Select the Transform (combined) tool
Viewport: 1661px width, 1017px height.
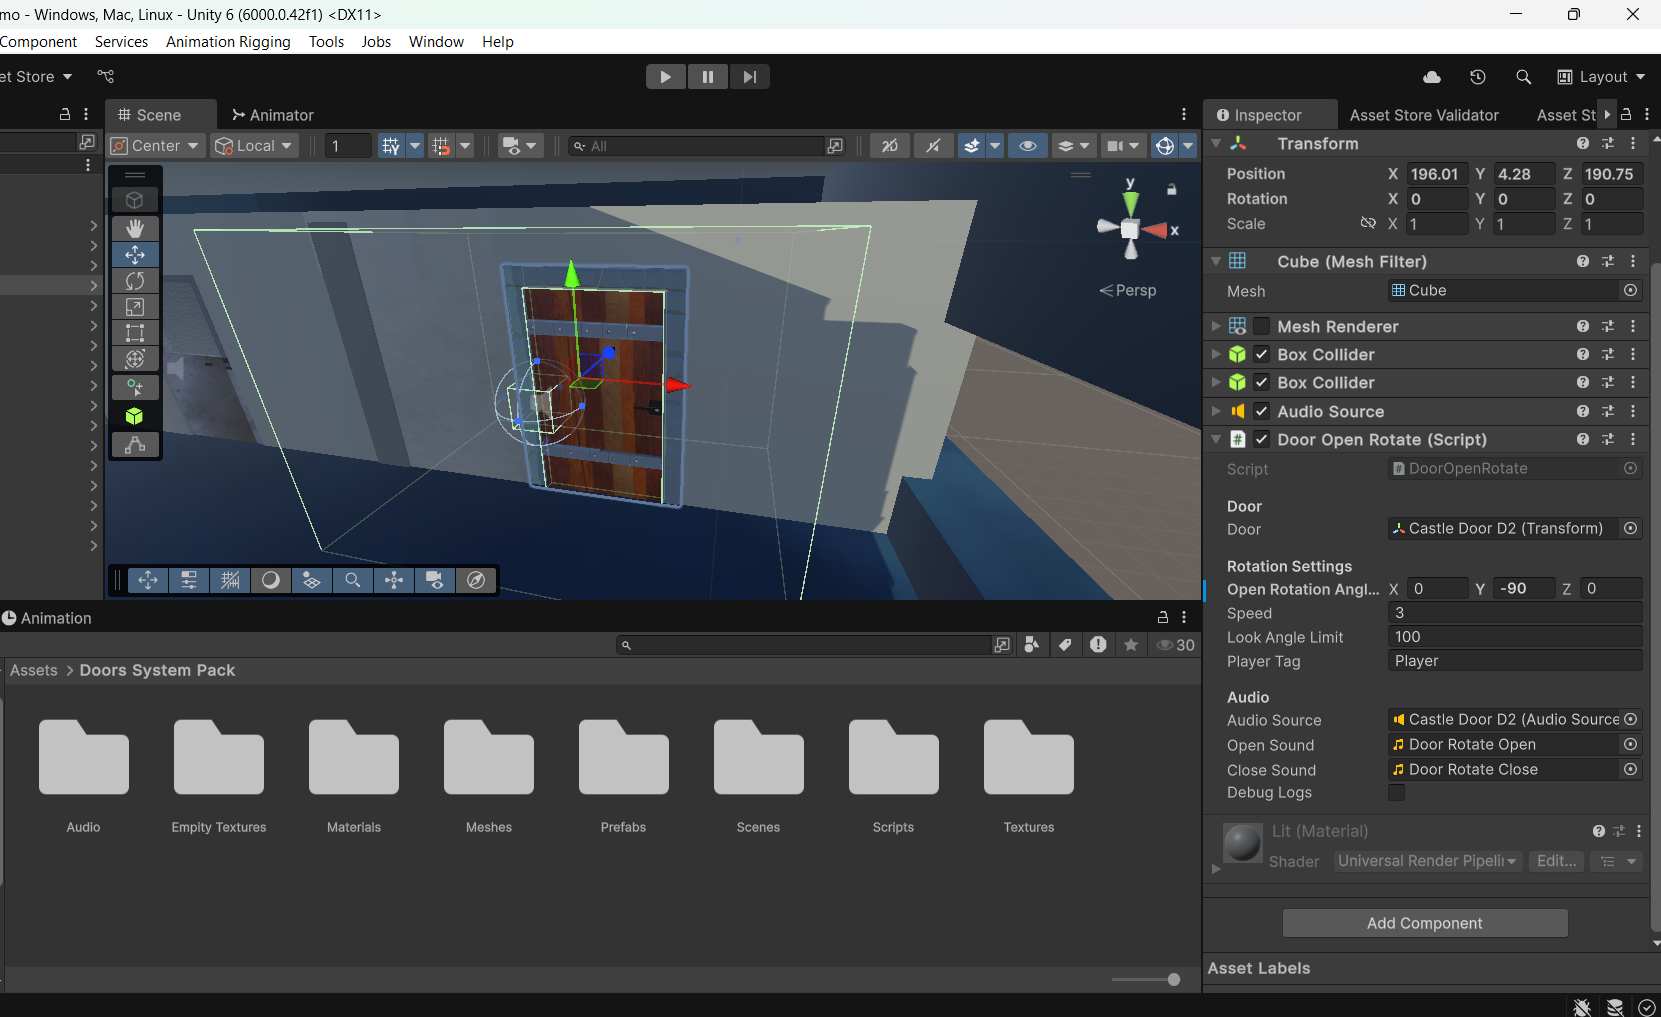tap(135, 358)
